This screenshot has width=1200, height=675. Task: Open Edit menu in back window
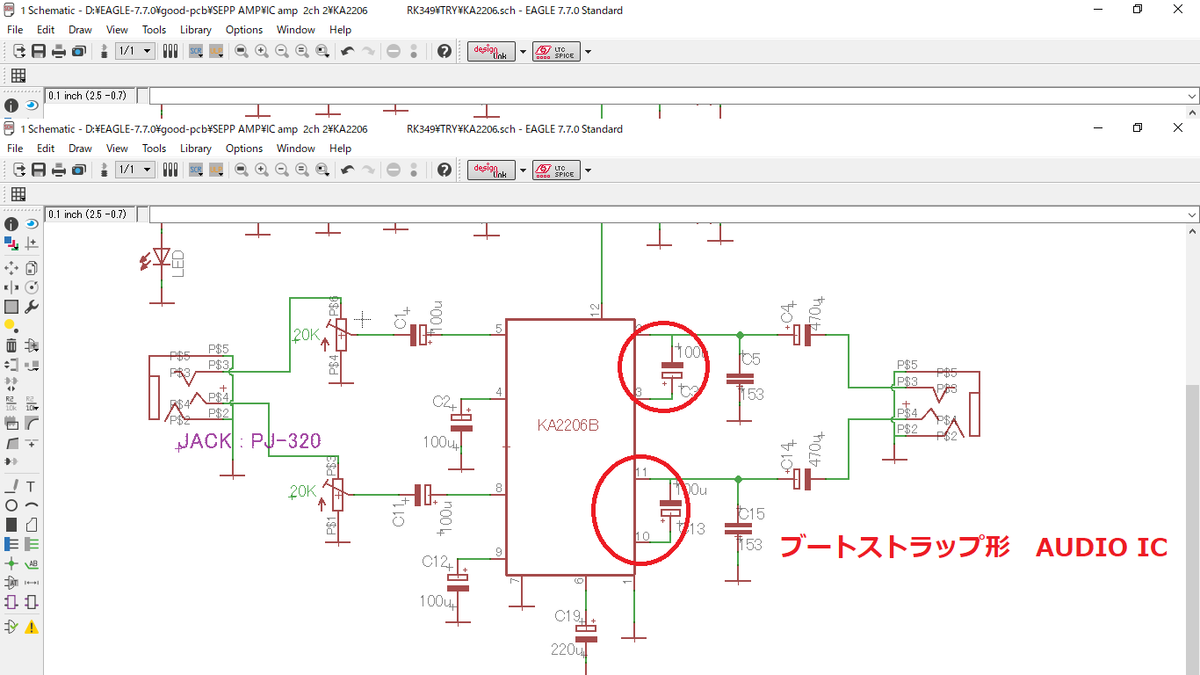point(46,30)
